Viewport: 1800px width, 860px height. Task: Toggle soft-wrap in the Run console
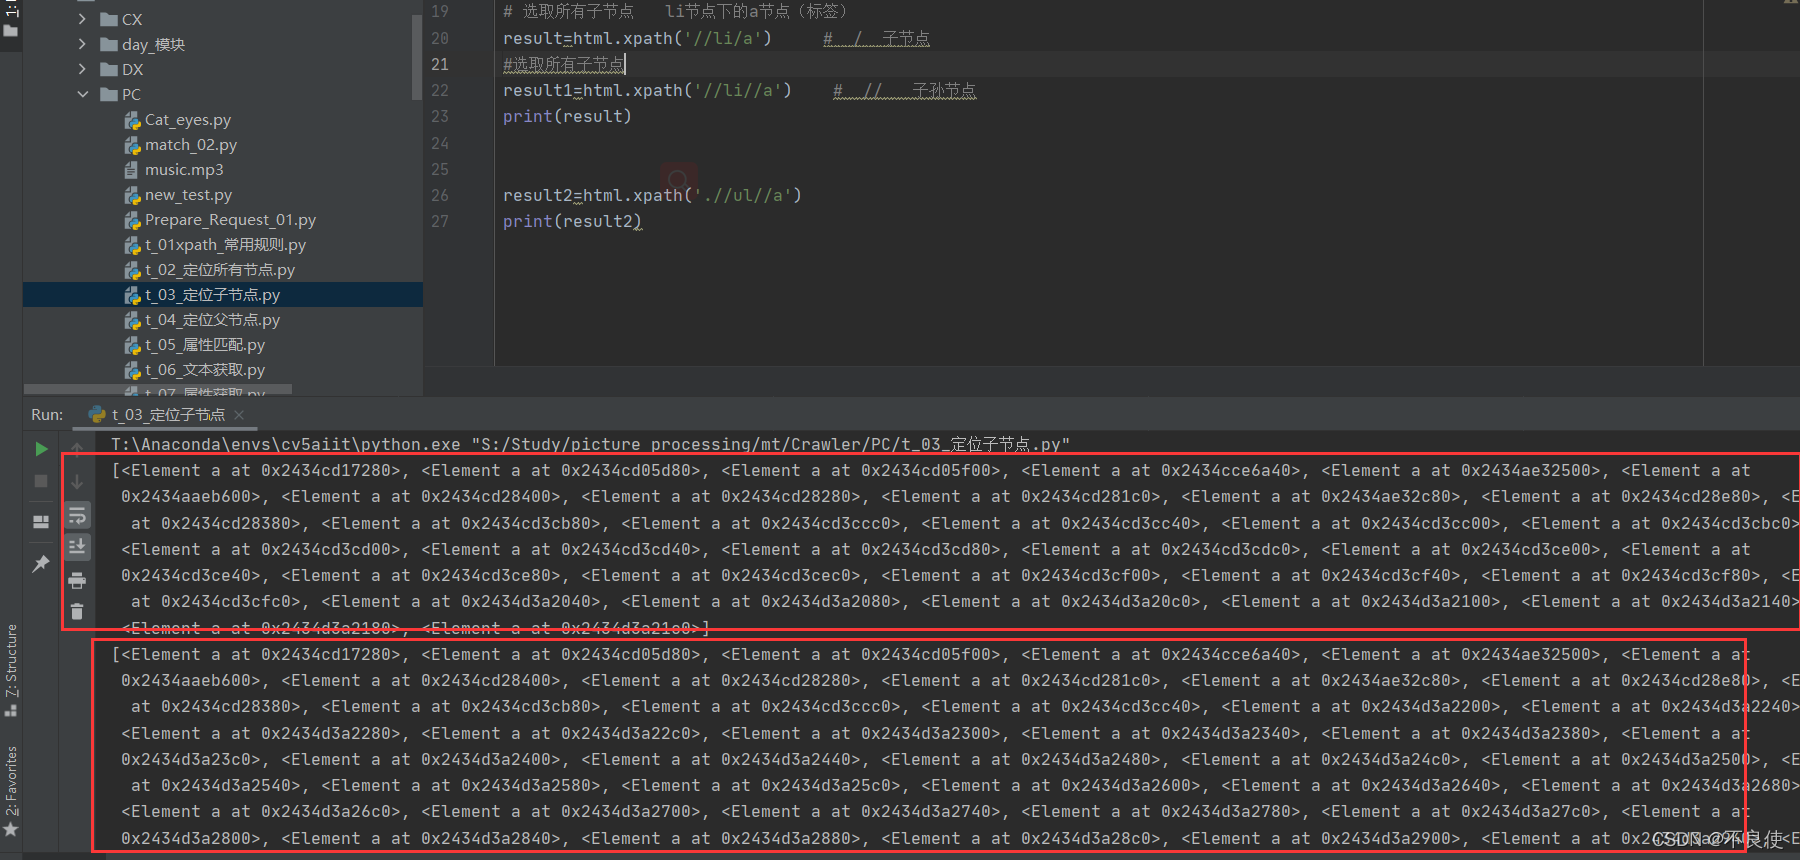point(77,515)
